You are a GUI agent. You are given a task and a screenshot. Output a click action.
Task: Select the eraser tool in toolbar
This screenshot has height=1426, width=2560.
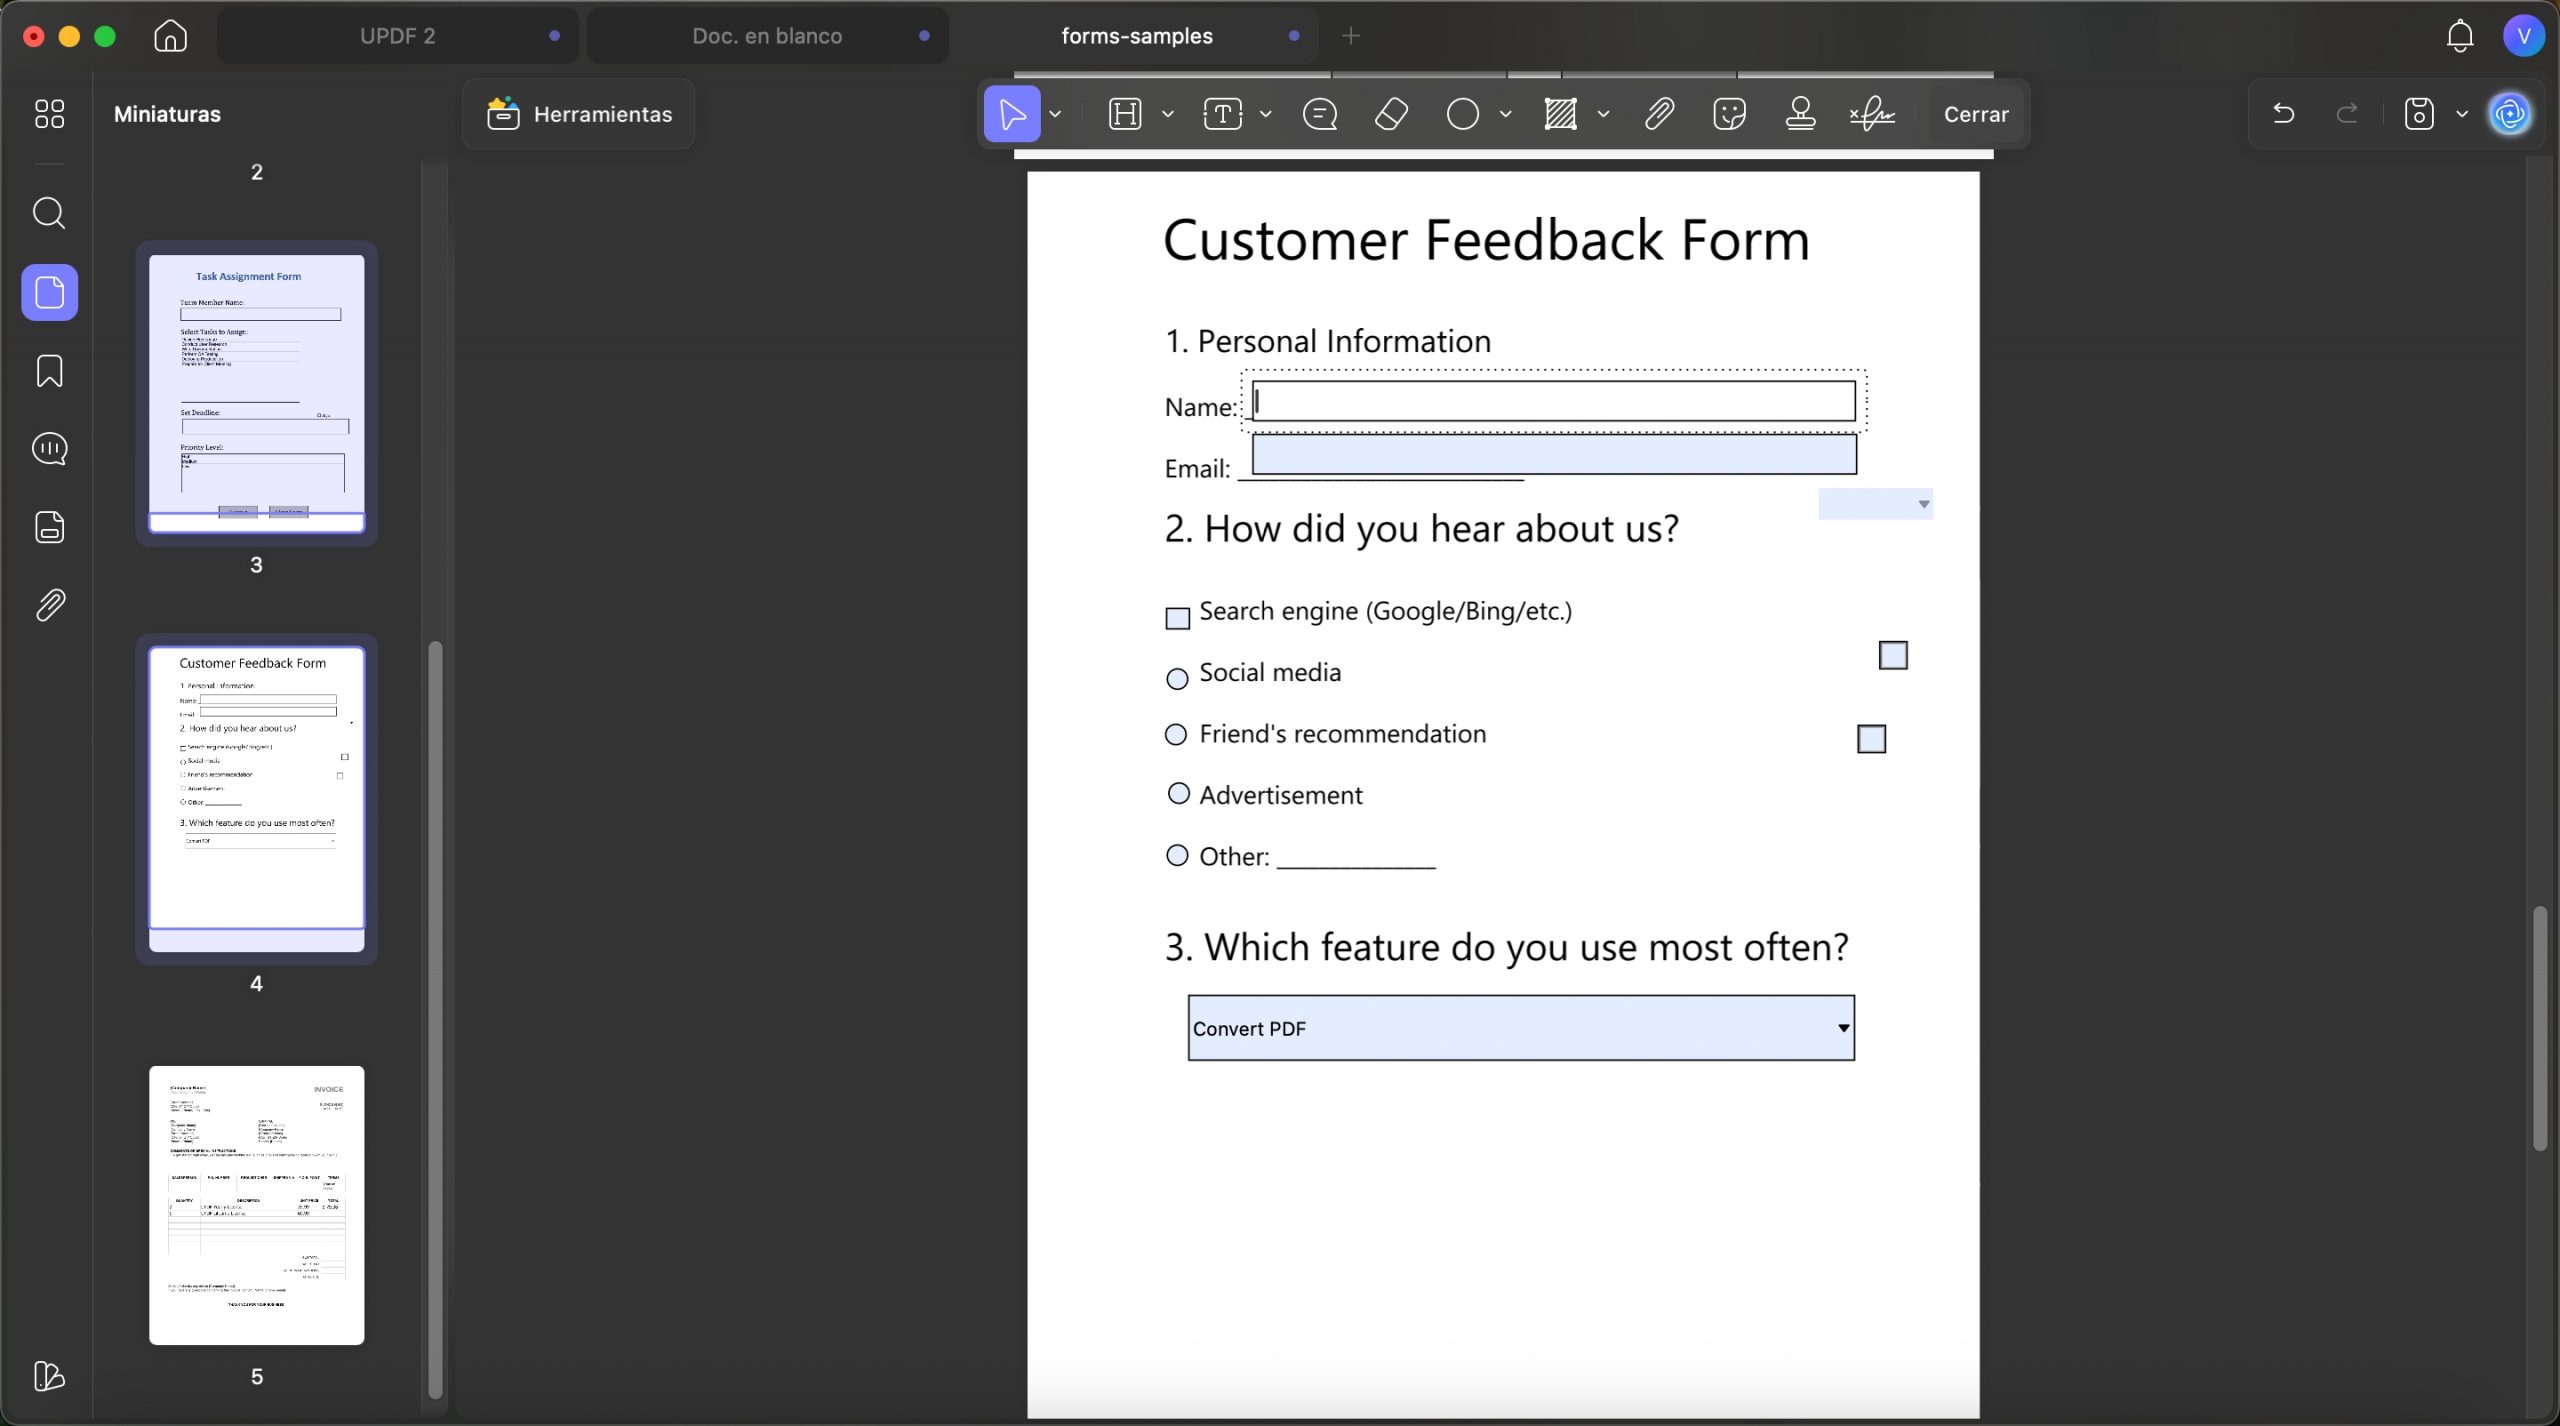[x=1391, y=114]
